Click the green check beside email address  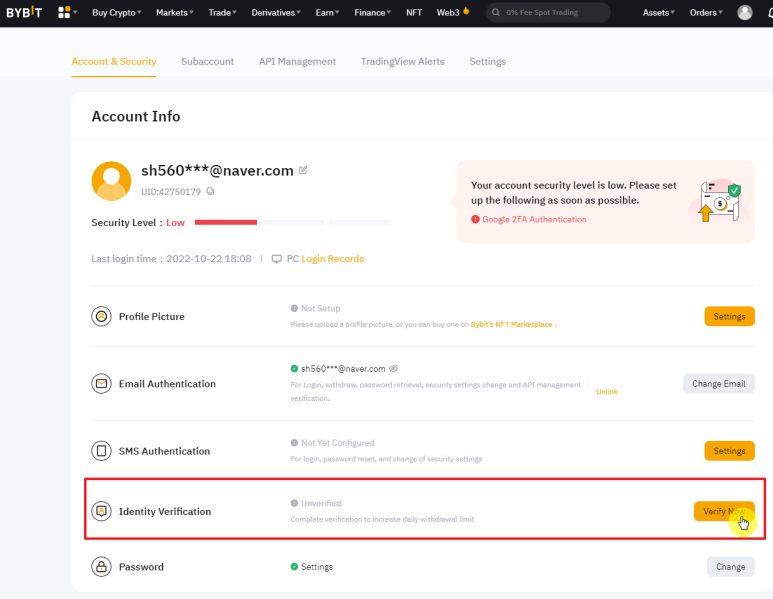(294, 369)
